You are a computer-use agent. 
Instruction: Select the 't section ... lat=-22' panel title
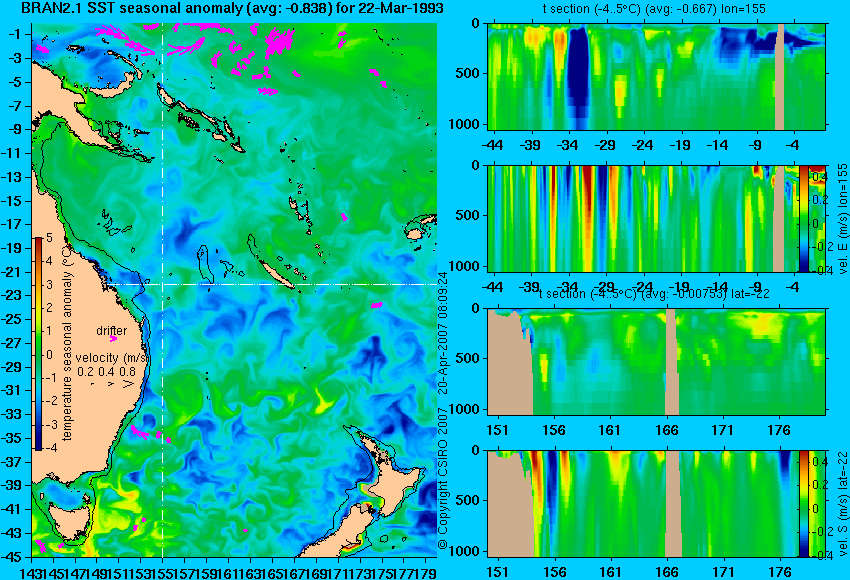(654, 294)
